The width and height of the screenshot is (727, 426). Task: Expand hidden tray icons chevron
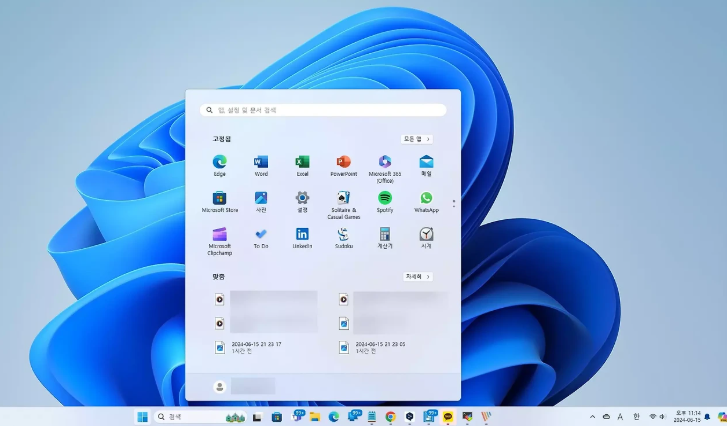pos(592,417)
